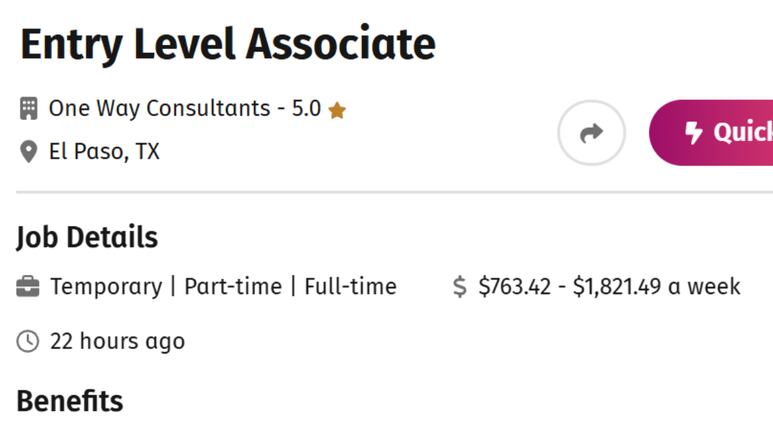Click the clock posted time icon

[28, 341]
